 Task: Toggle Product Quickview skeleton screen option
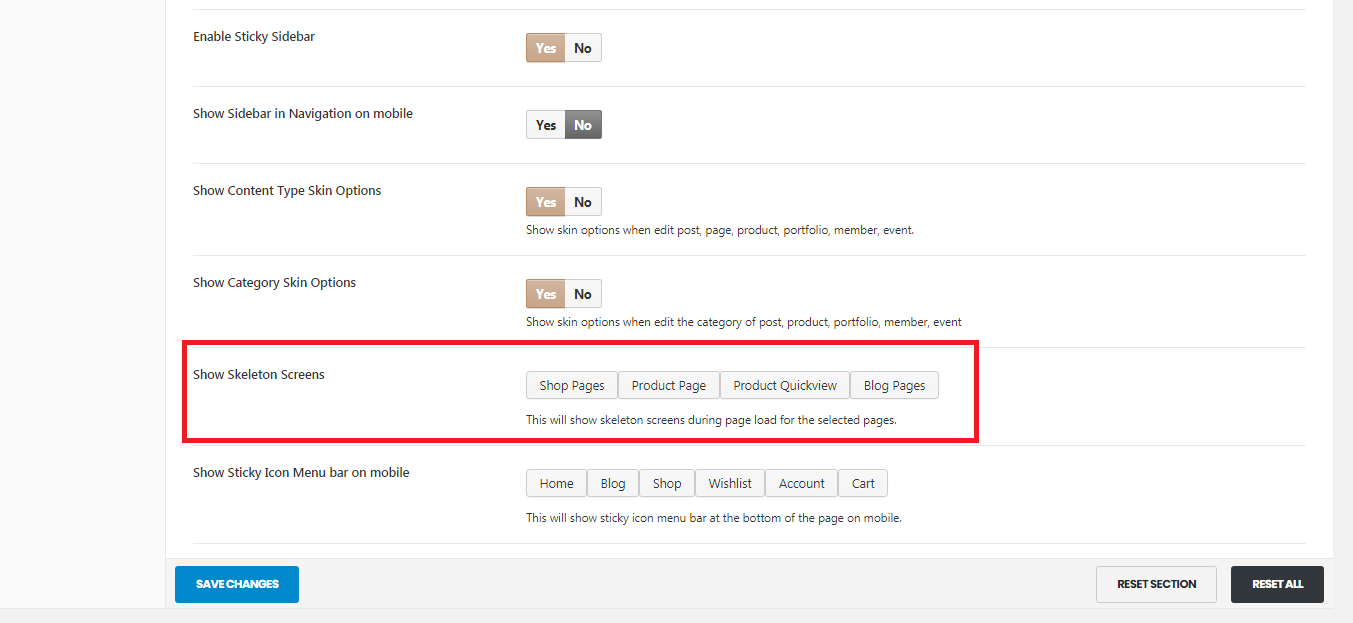pos(785,385)
